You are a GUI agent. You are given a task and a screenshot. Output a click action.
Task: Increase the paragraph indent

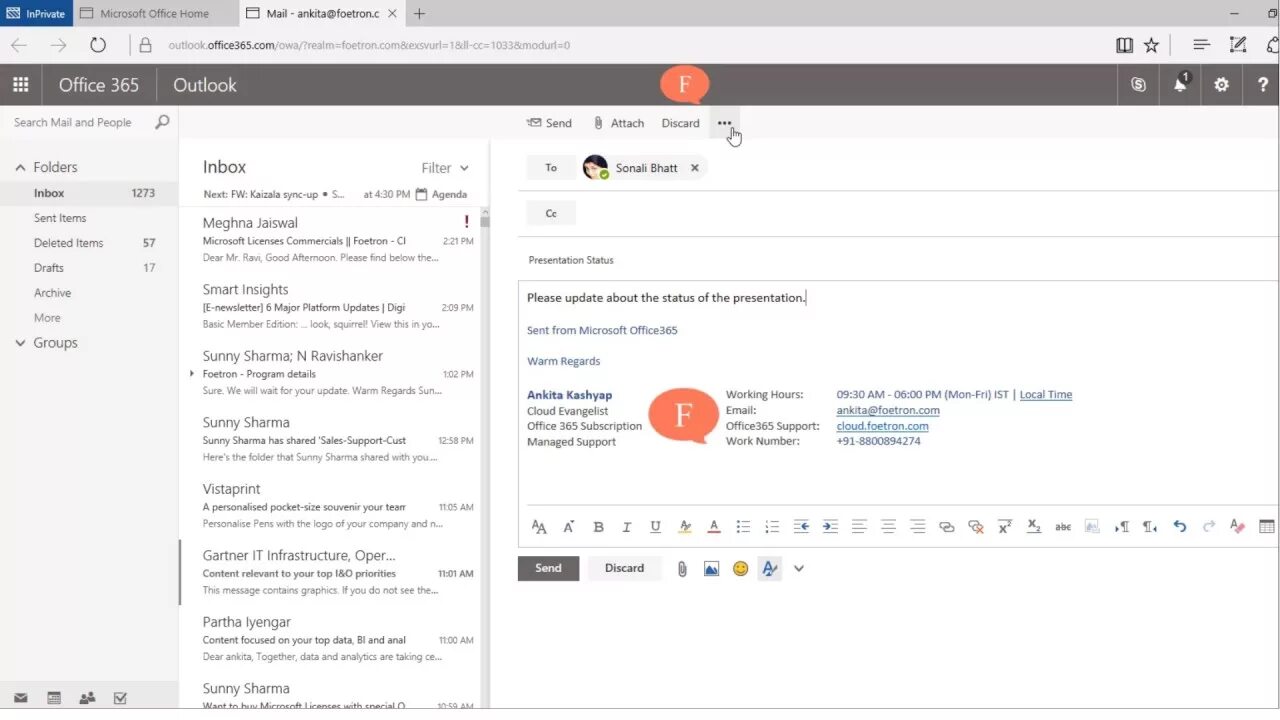click(x=830, y=527)
